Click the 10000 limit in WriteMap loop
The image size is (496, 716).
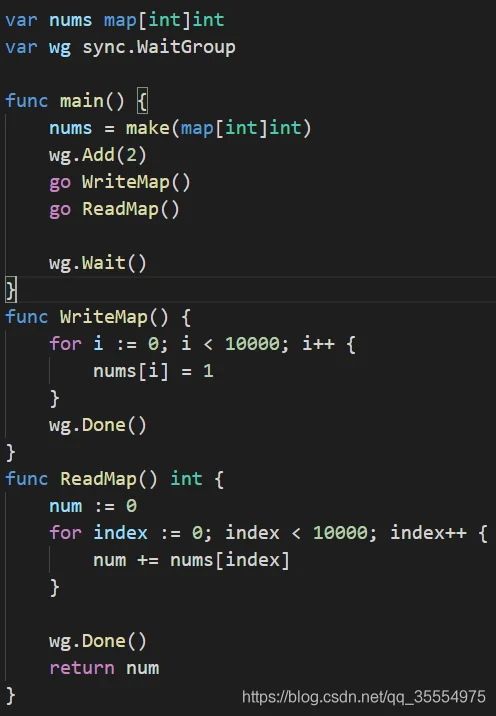252,344
